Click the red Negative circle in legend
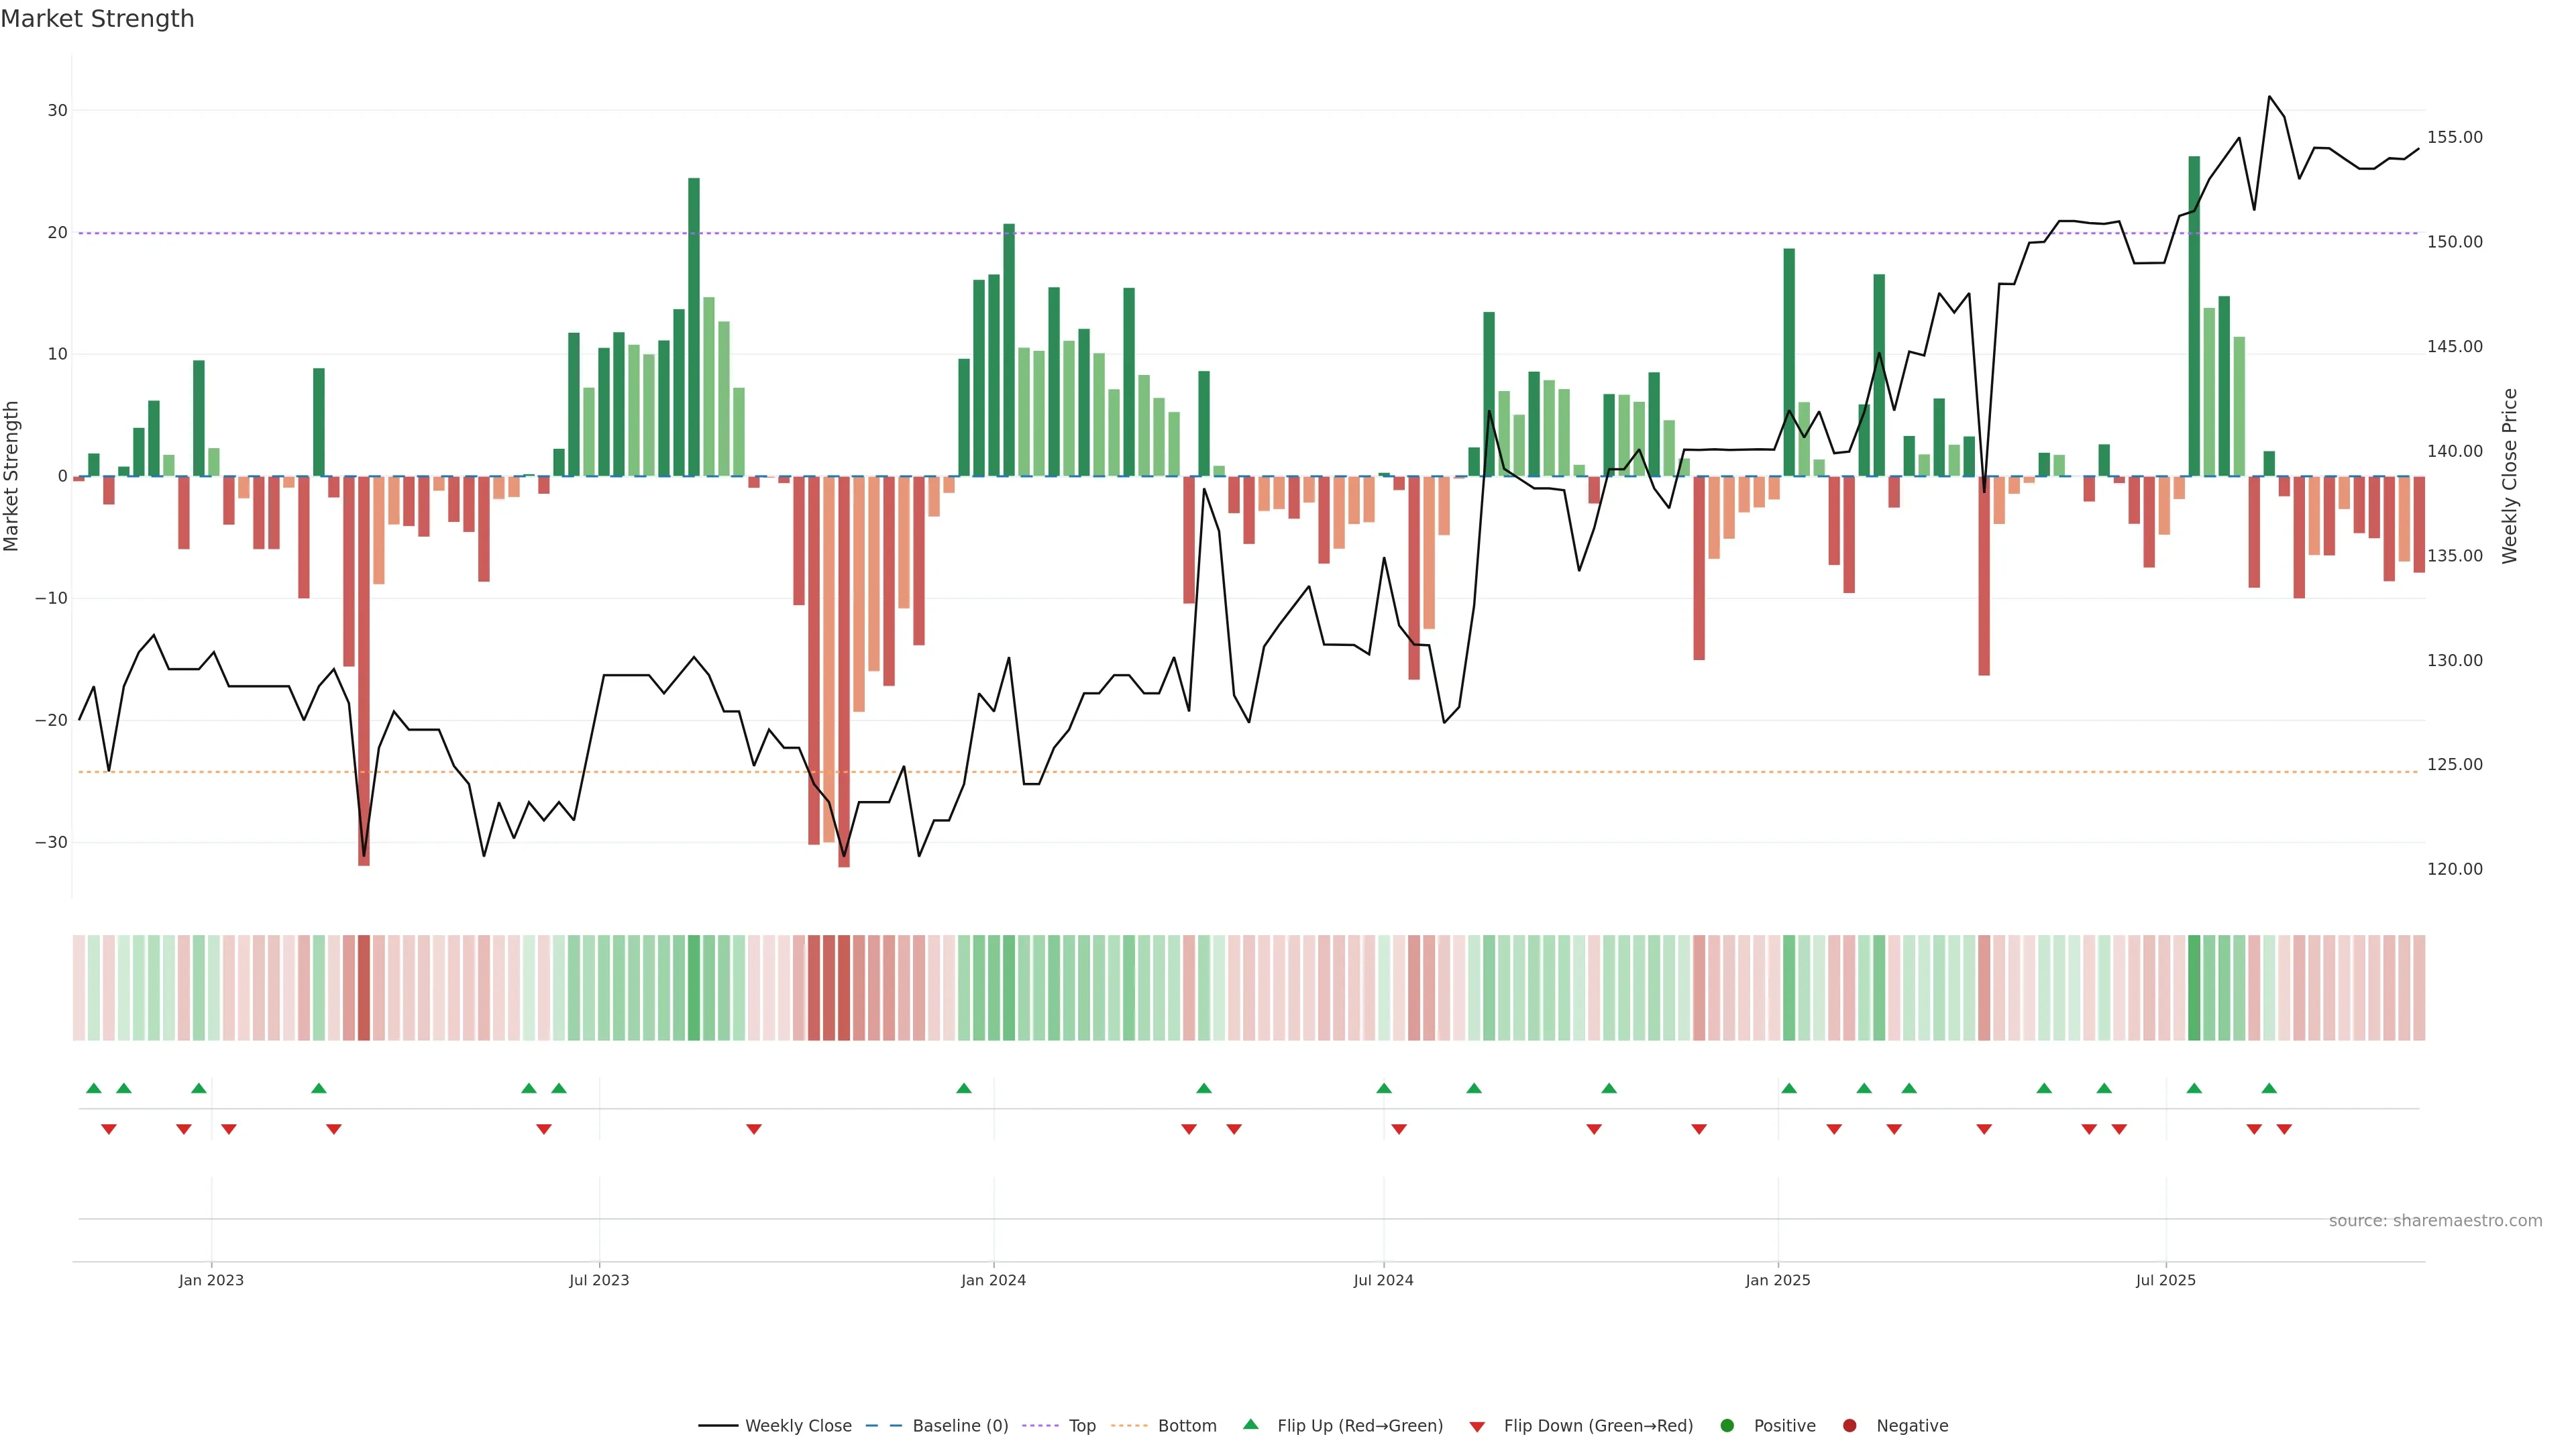Image resolution: width=2576 pixels, height=1449 pixels. (1849, 1426)
